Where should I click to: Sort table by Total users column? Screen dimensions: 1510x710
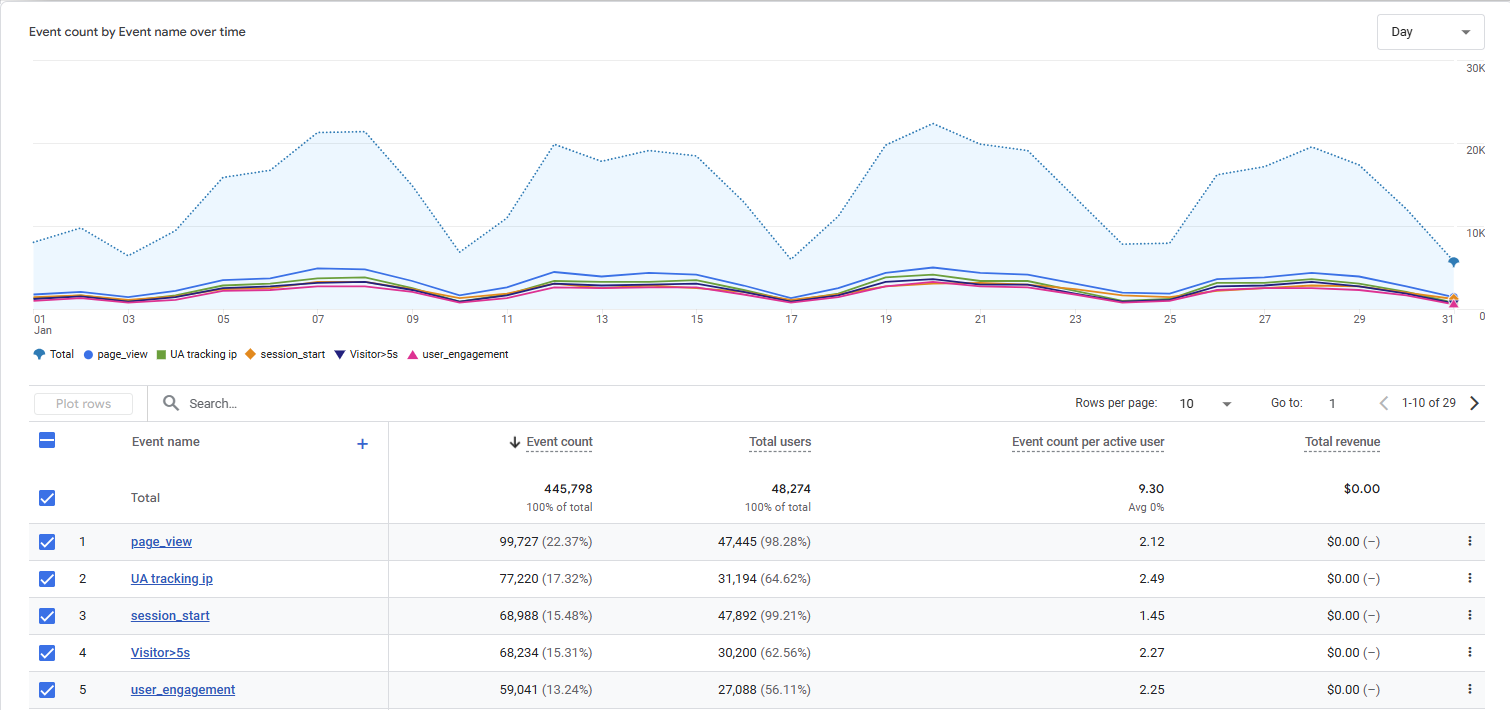pyautogui.click(x=779, y=442)
